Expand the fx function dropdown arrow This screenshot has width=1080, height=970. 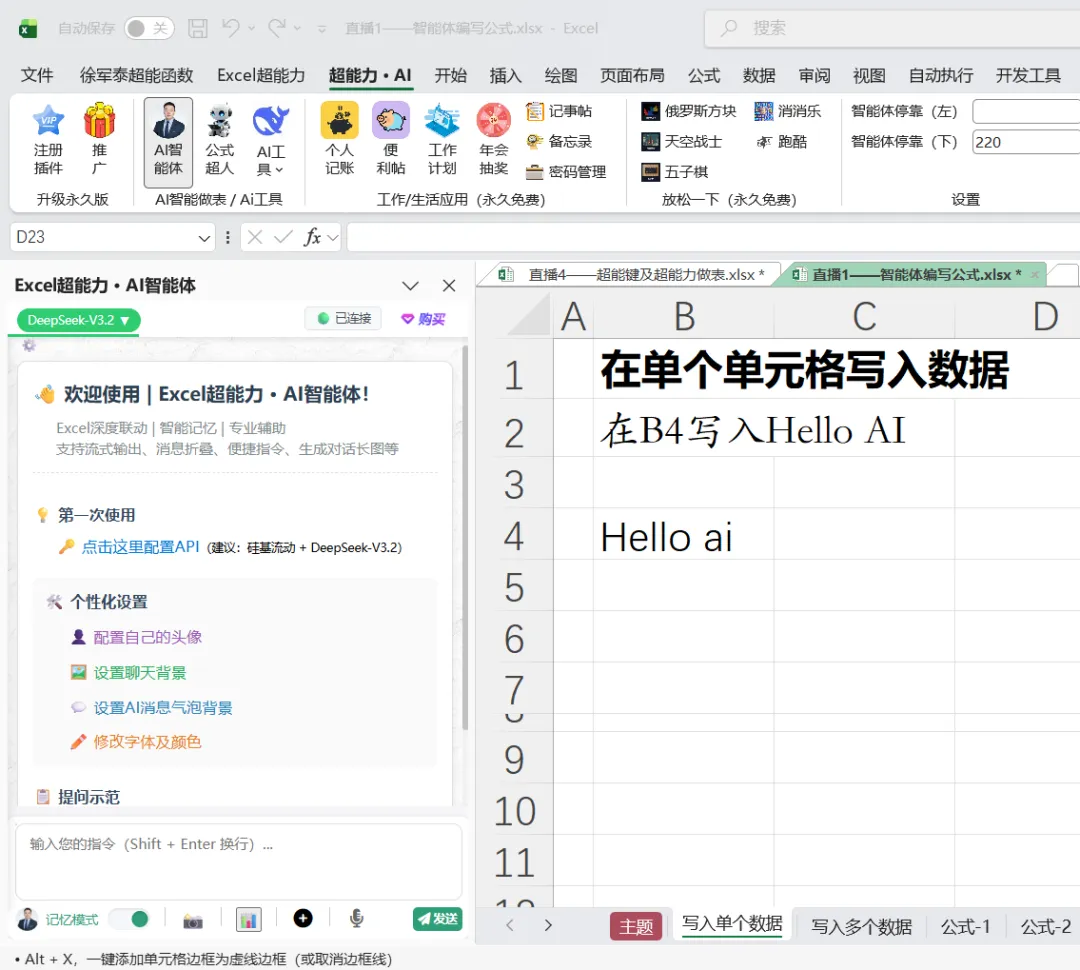point(333,238)
